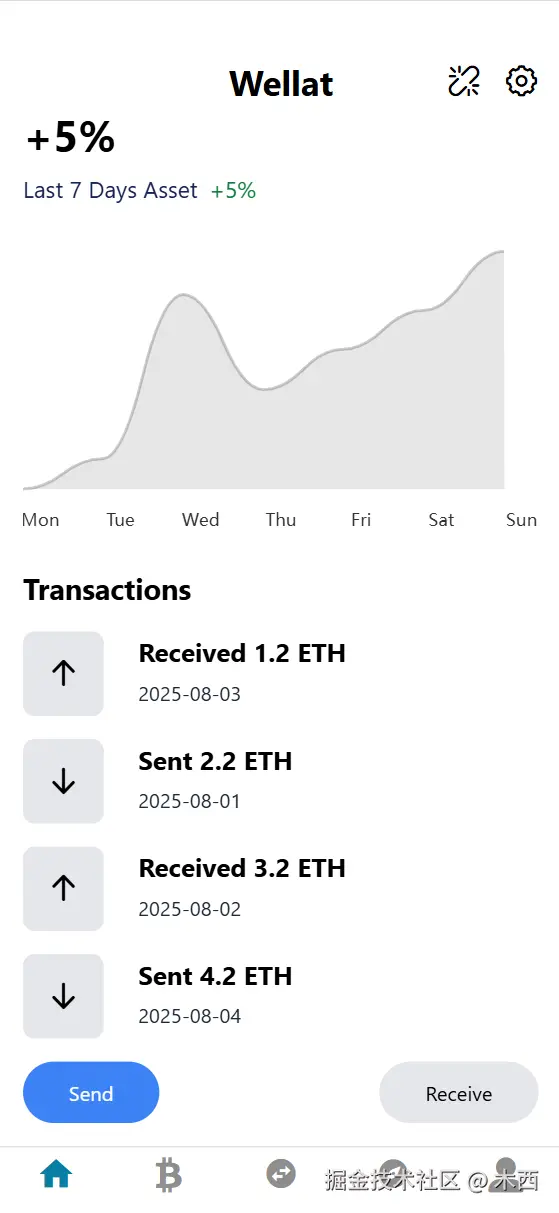Tap the Receive button
This screenshot has width=559, height=1213.
click(x=459, y=1093)
